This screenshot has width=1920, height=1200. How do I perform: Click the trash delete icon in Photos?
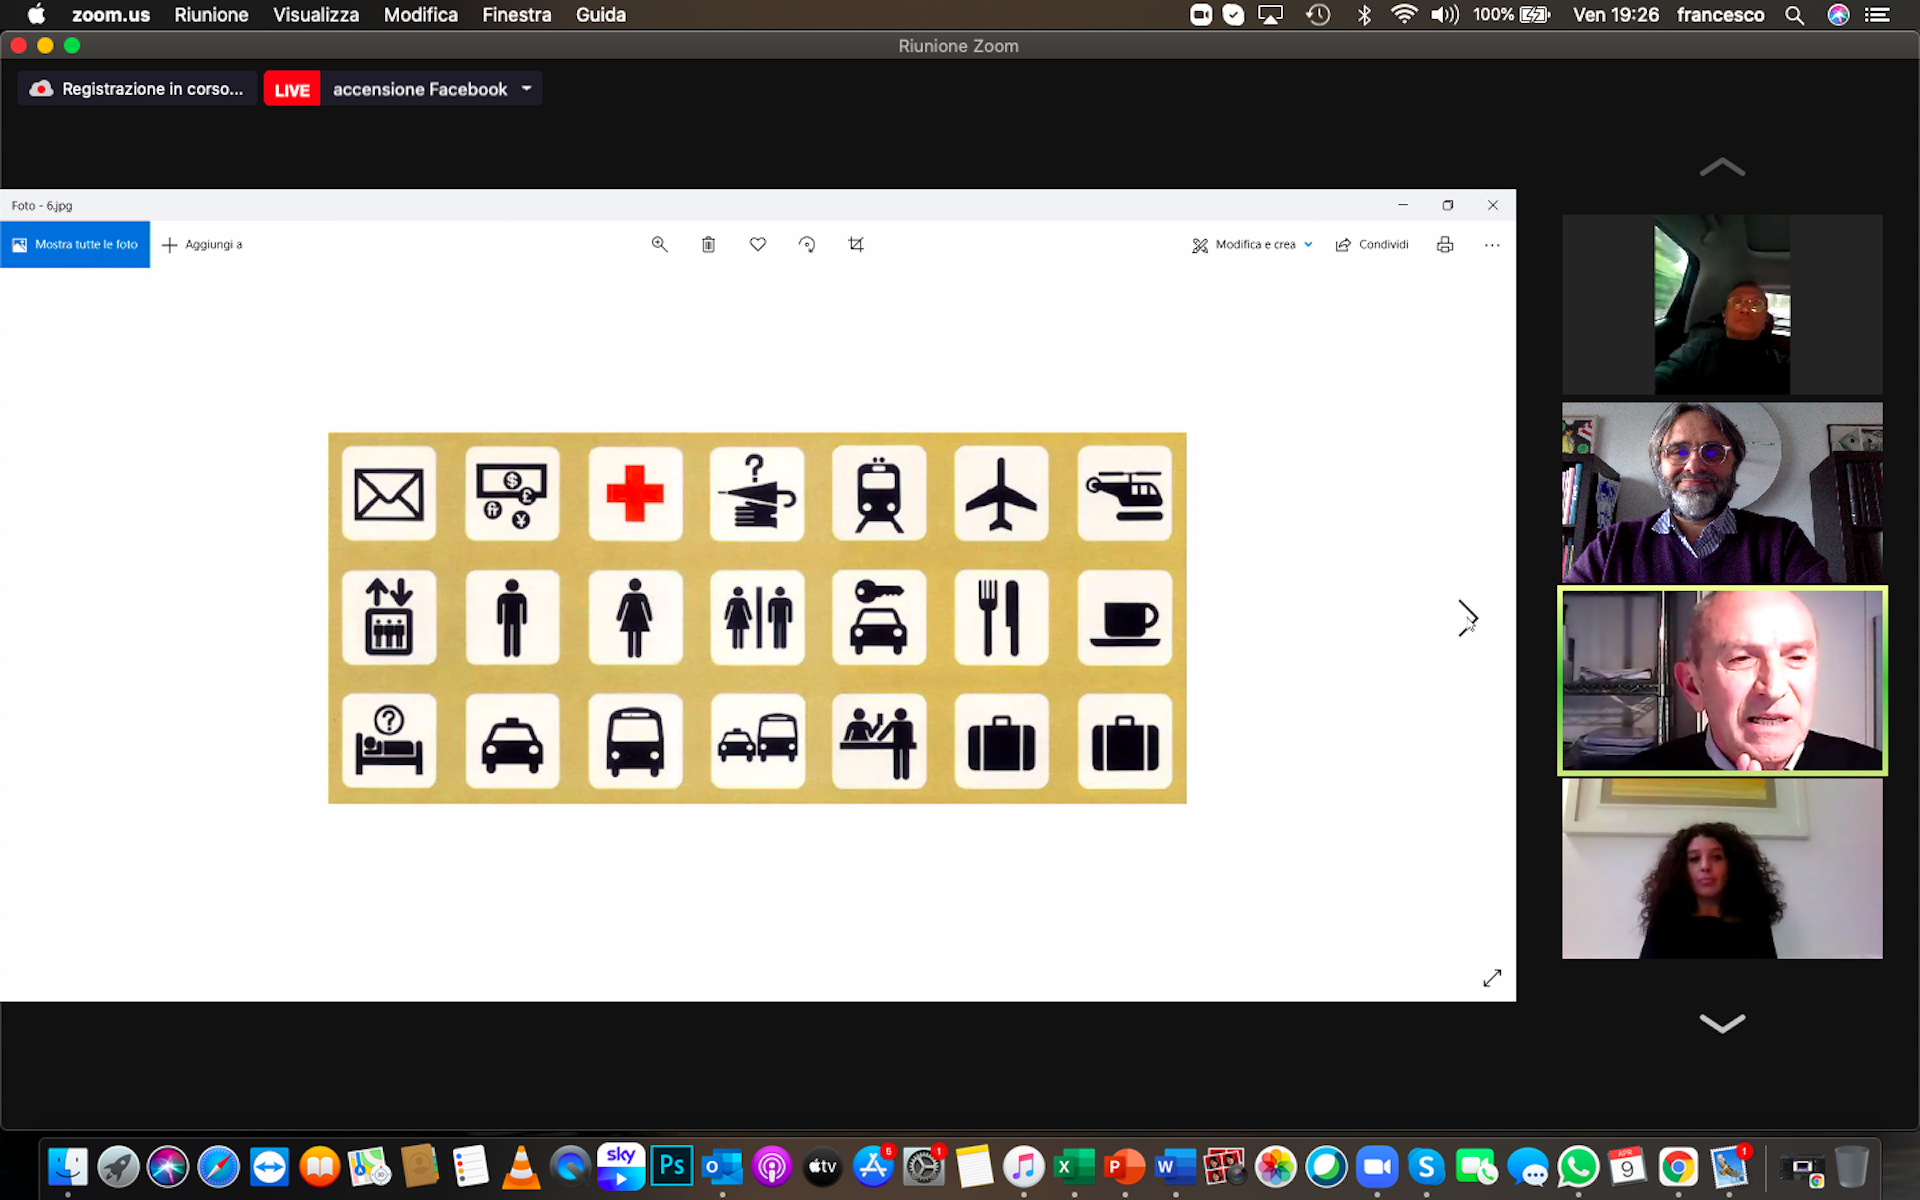[x=708, y=244]
